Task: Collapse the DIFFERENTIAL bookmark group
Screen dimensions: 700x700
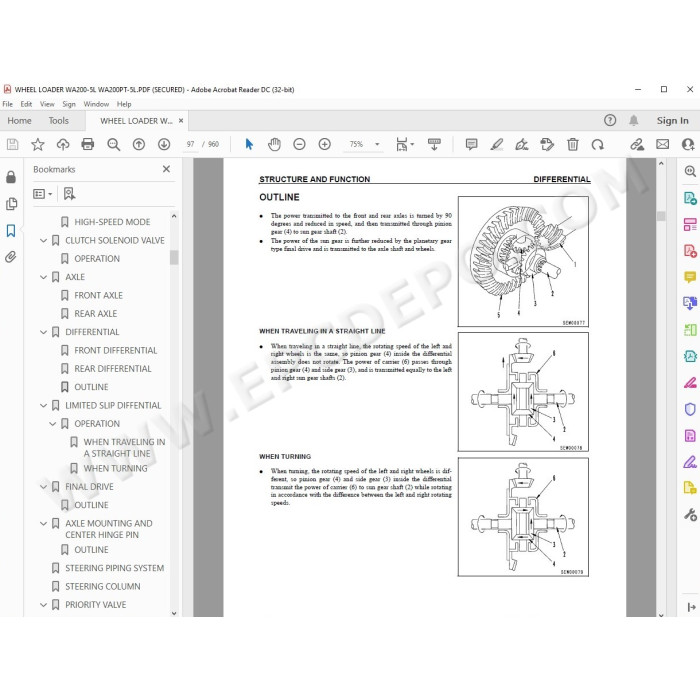Action: click(x=43, y=332)
